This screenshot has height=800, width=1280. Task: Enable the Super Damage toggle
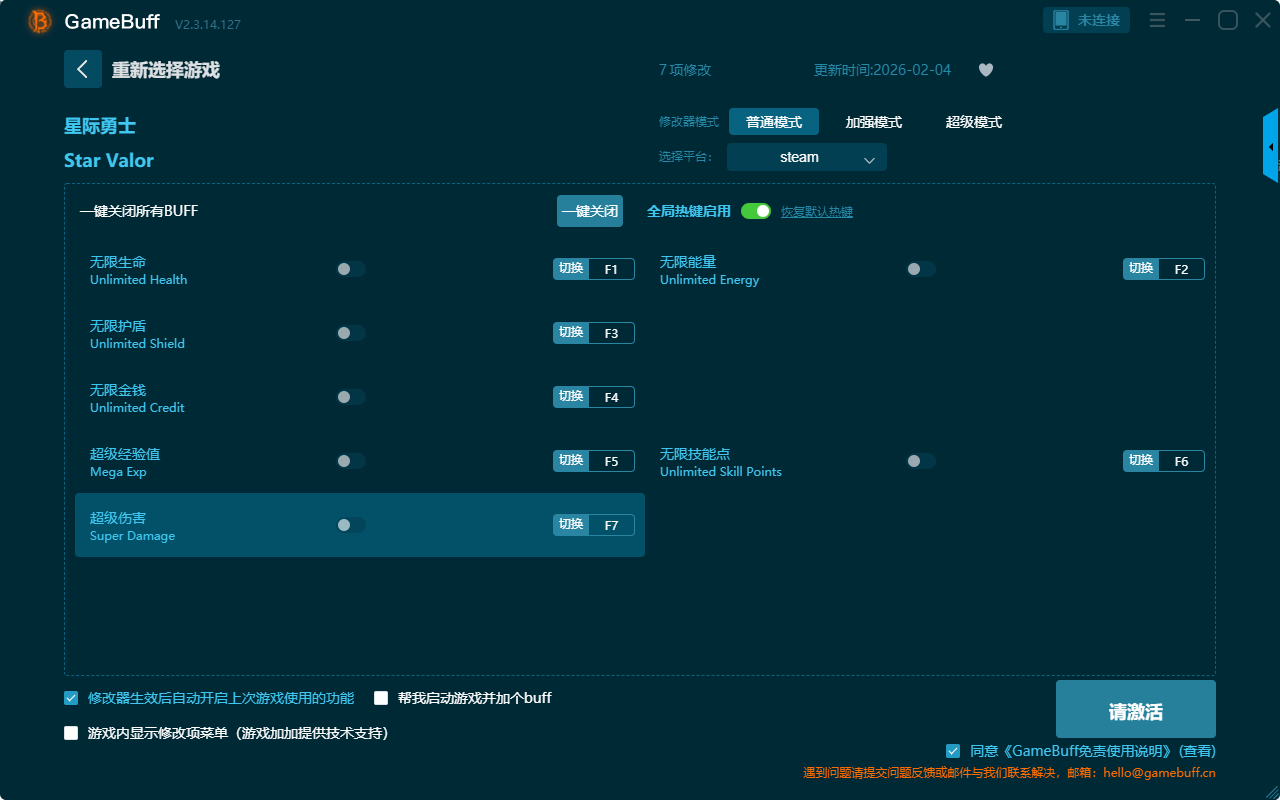coord(351,525)
